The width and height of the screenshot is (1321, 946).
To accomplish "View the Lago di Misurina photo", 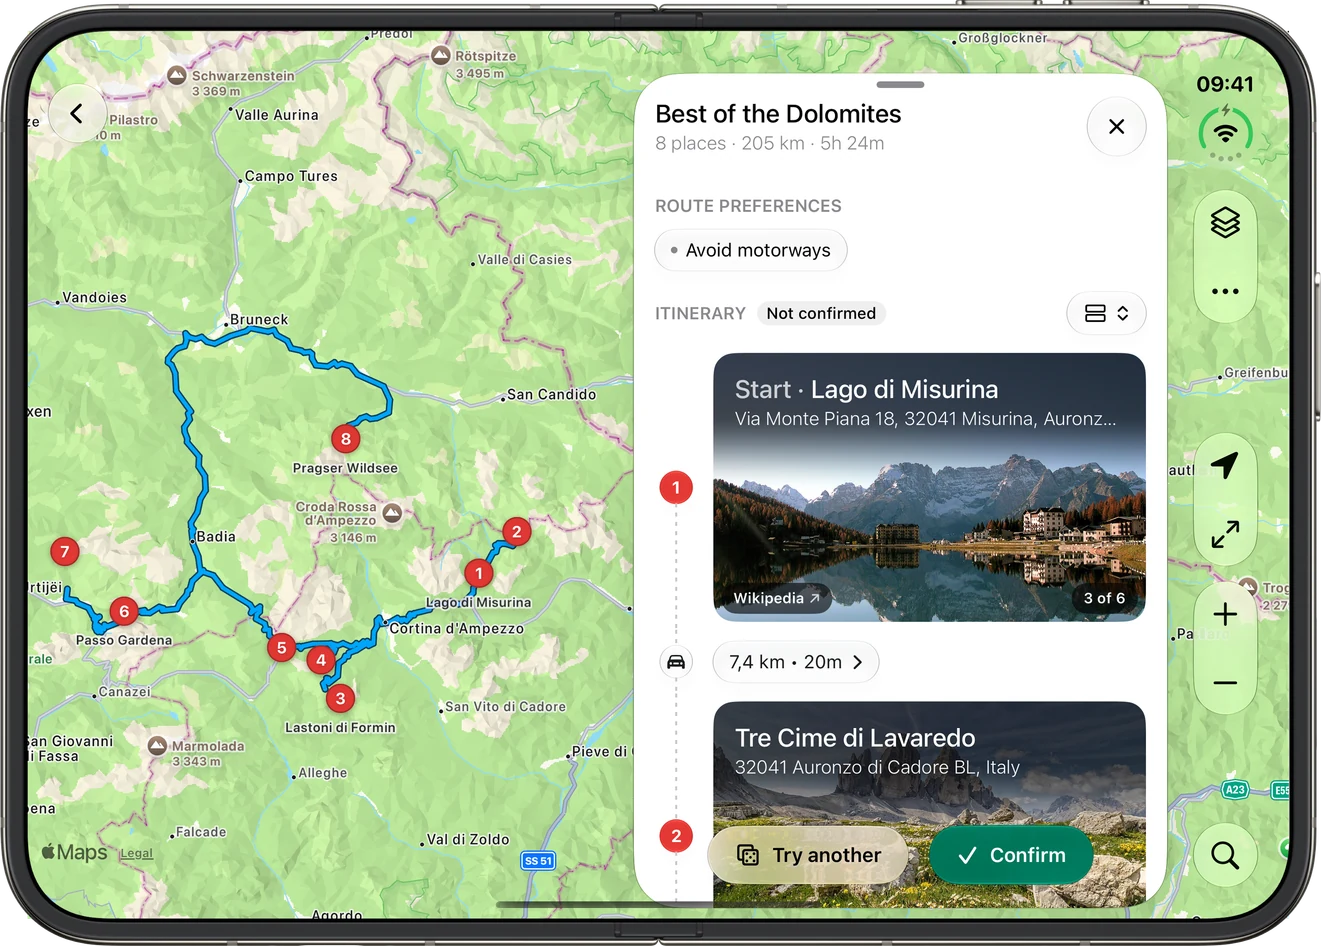I will [929, 487].
